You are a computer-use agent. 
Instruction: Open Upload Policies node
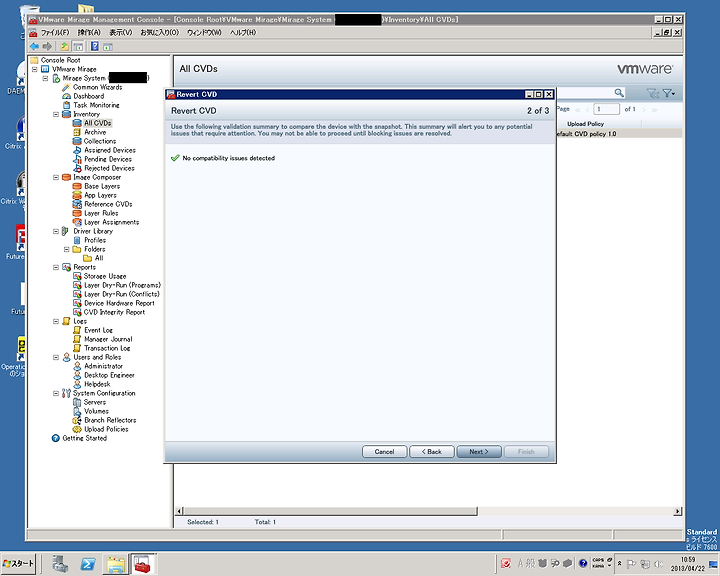[x=106, y=429]
